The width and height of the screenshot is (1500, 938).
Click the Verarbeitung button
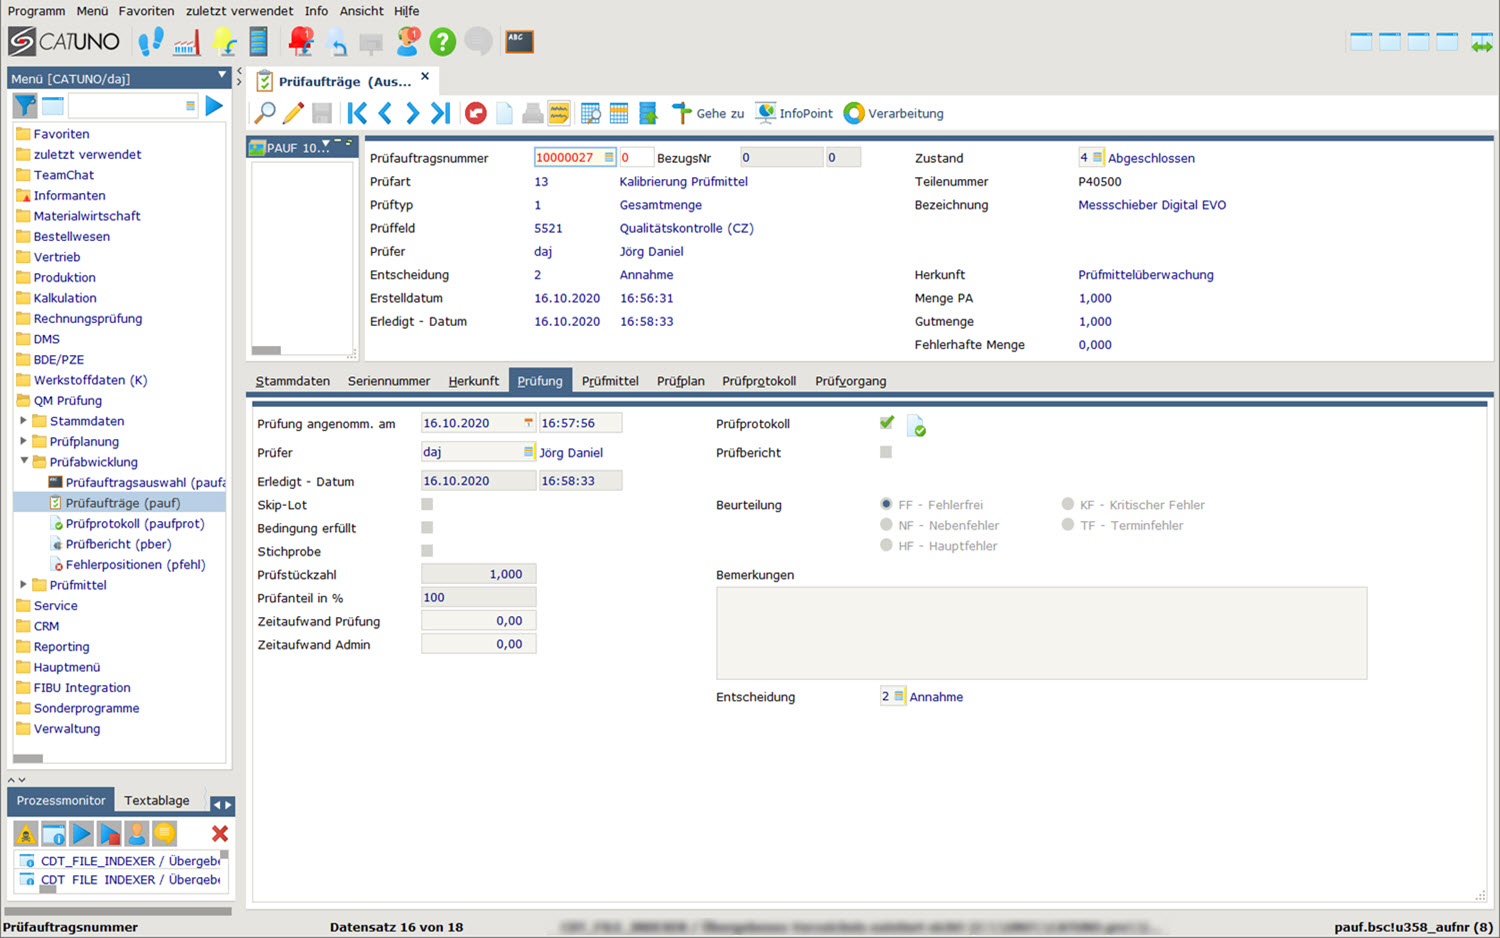pos(894,113)
